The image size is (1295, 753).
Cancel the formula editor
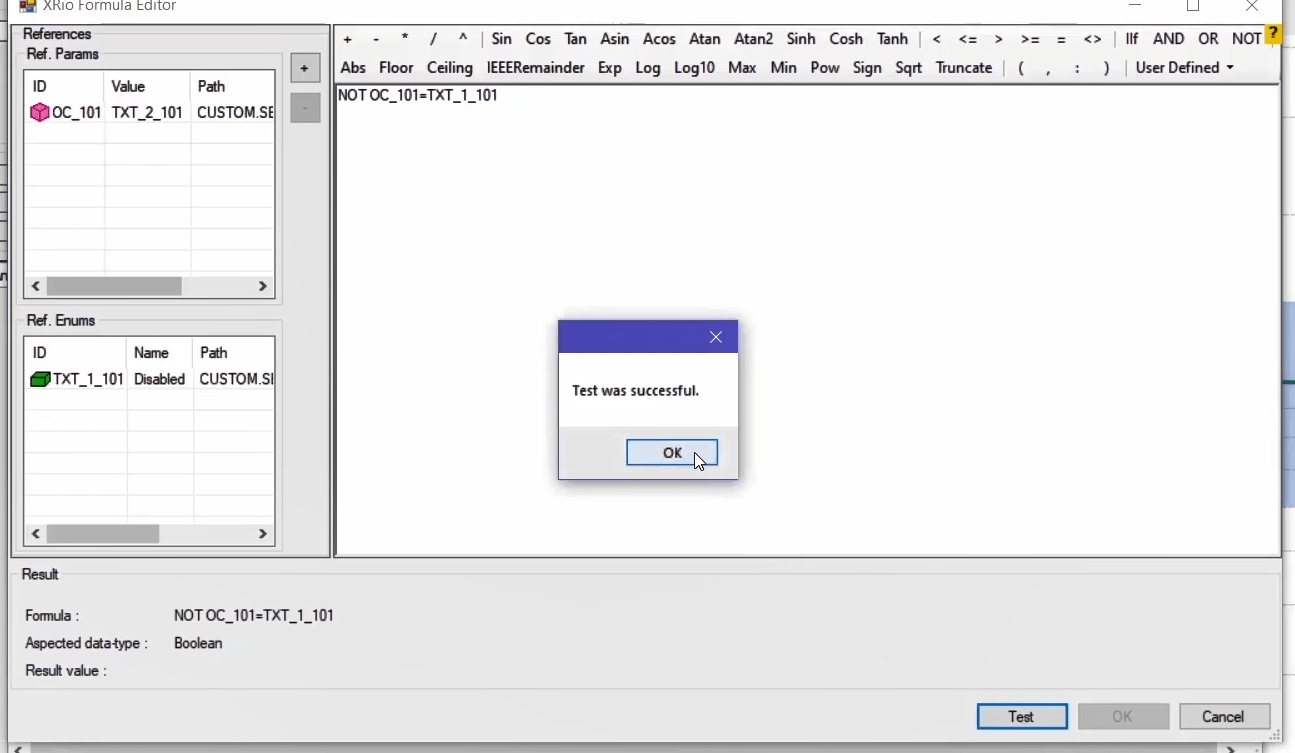[1223, 717]
